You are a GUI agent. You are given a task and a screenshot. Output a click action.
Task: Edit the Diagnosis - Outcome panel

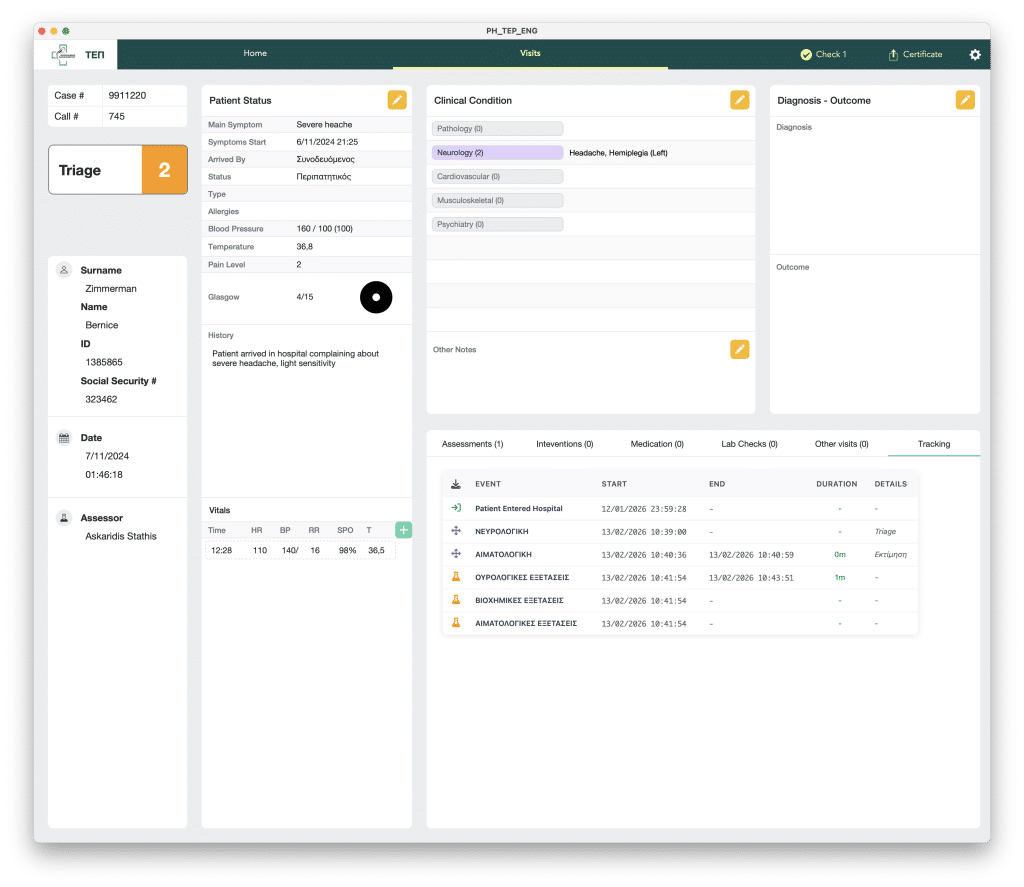[964, 100]
